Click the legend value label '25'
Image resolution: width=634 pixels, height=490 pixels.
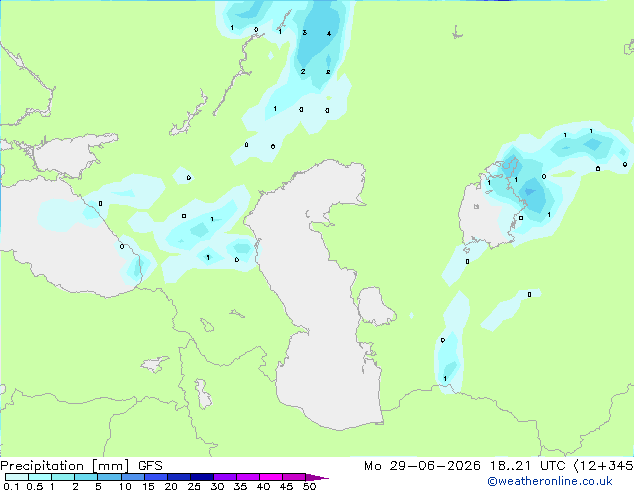(193, 486)
